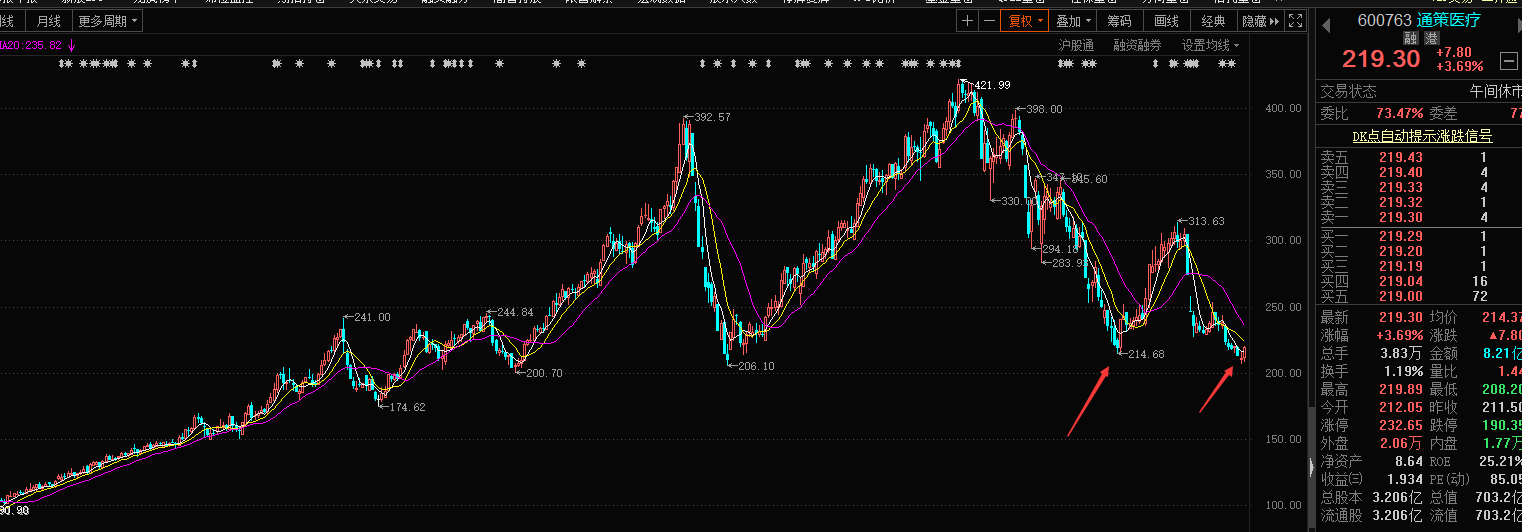Click current price 219.30 header

click(x=1380, y=60)
